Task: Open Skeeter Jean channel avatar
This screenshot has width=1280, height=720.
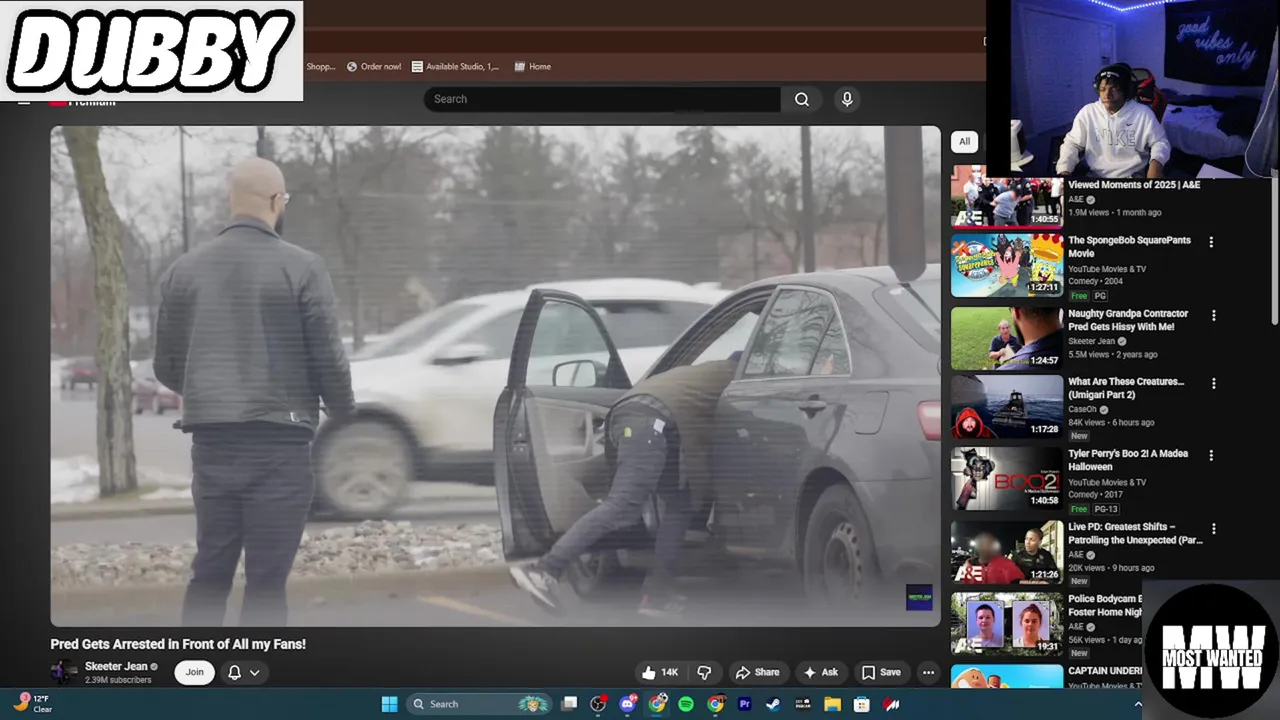Action: point(63,672)
